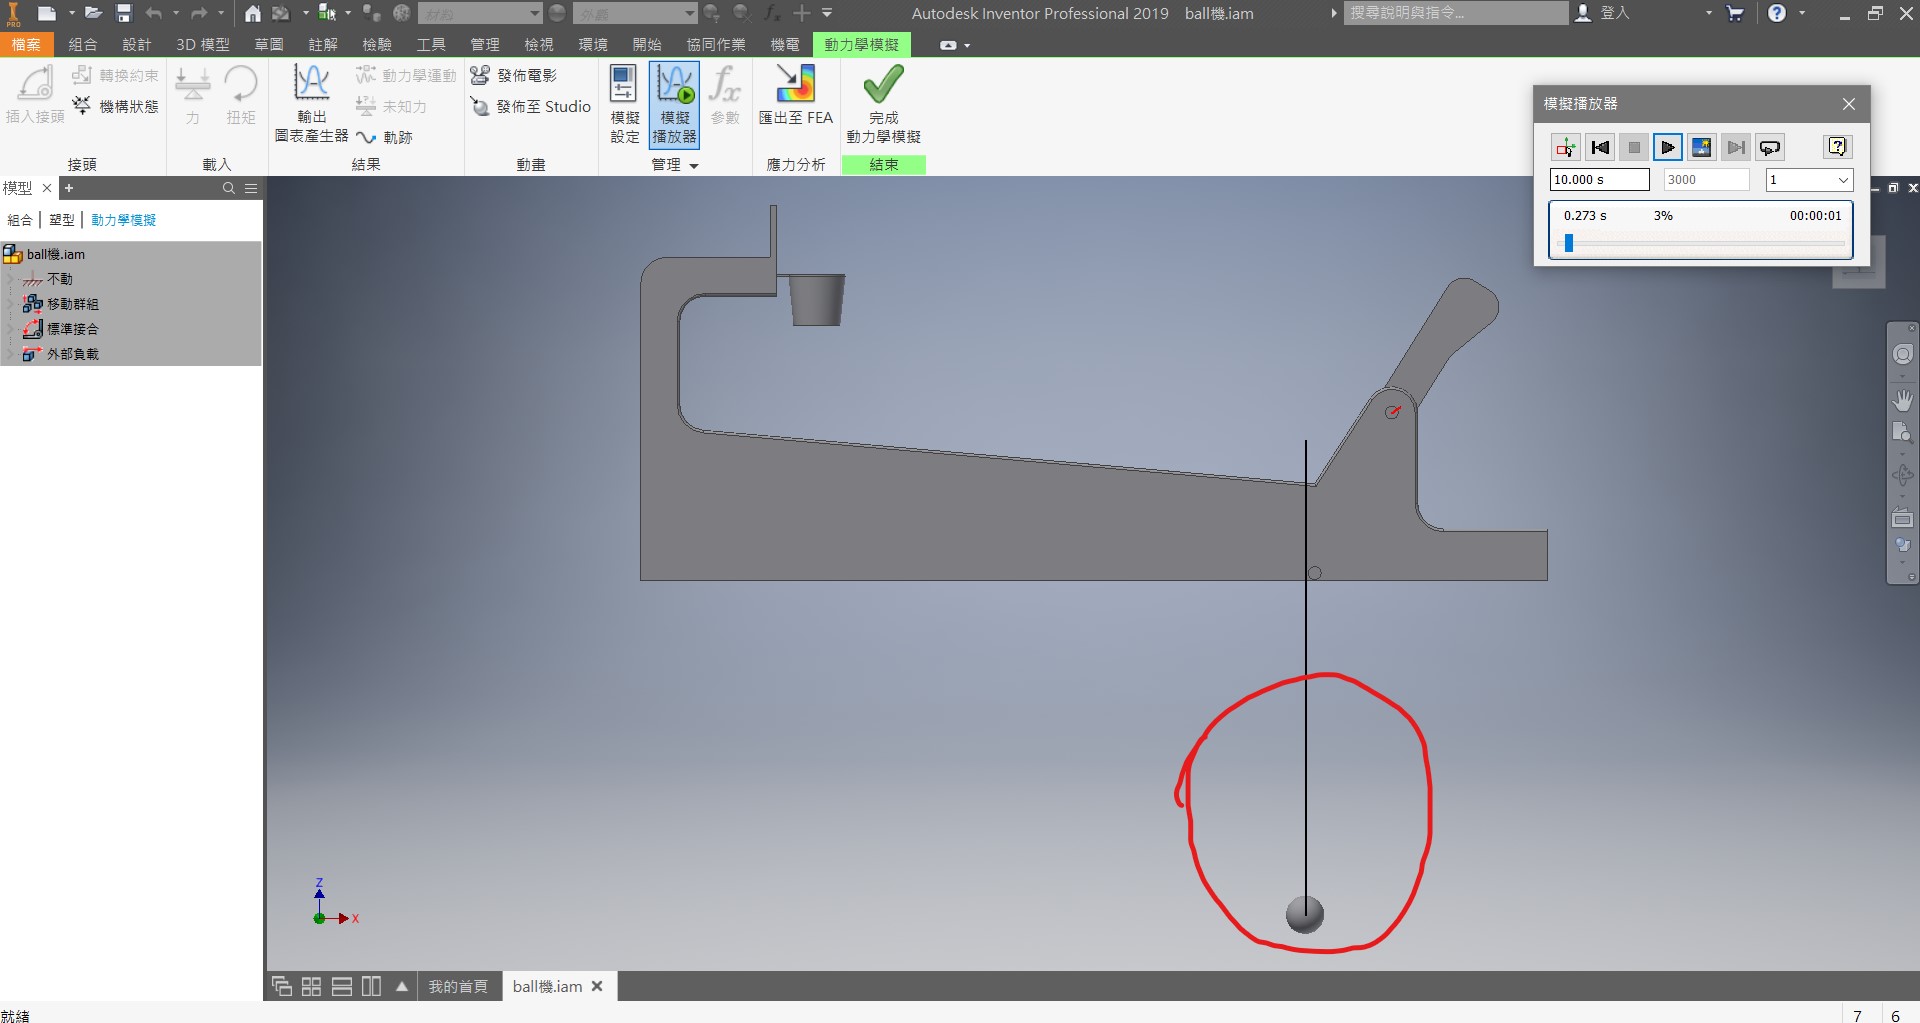The width and height of the screenshot is (1920, 1023).
Task: Click 發佈電影 publish movie
Action: pos(514,76)
